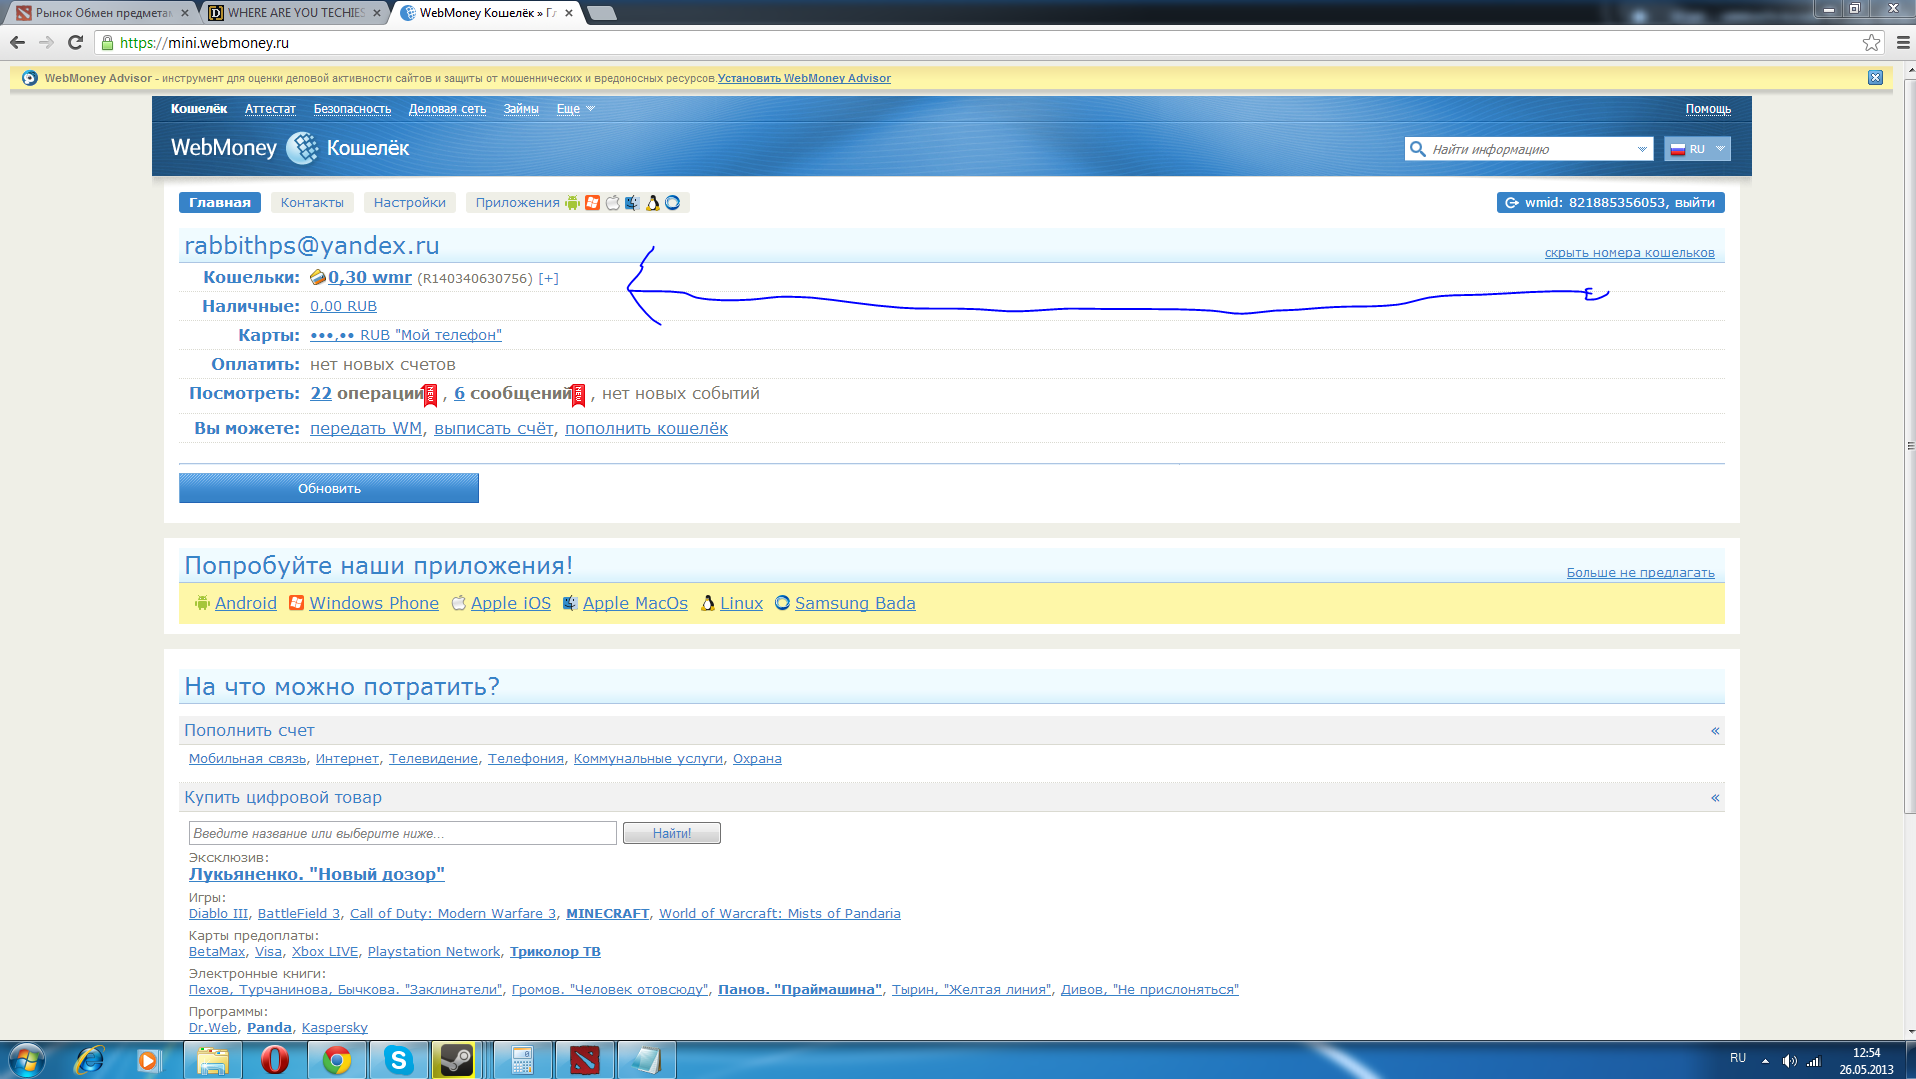Click the Найти! button
This screenshot has width=1916, height=1079.
[672, 833]
